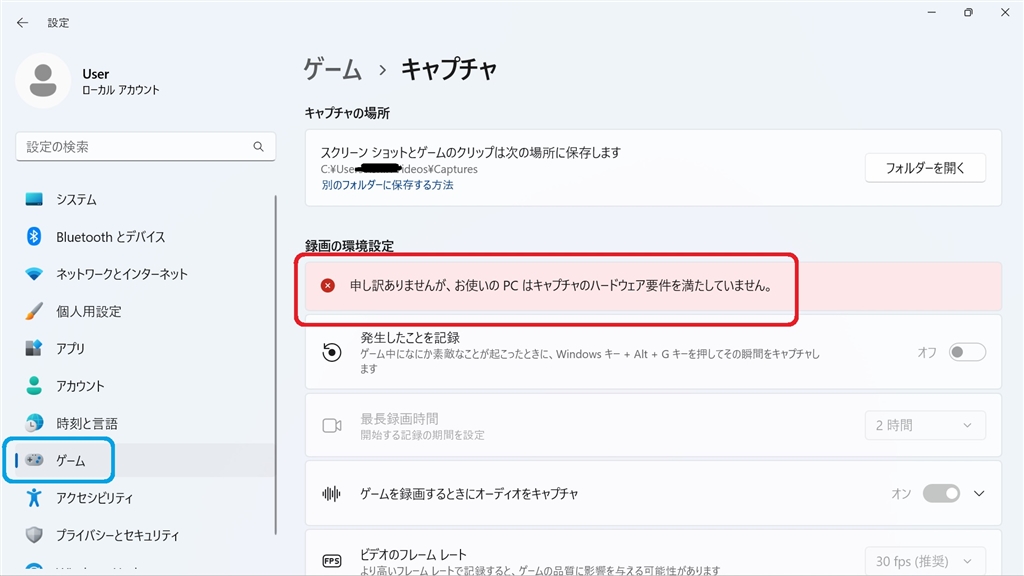The image size is (1024, 576).
Task: Open the 最長録画時間 2 時間 dropdown
Action: [925, 426]
